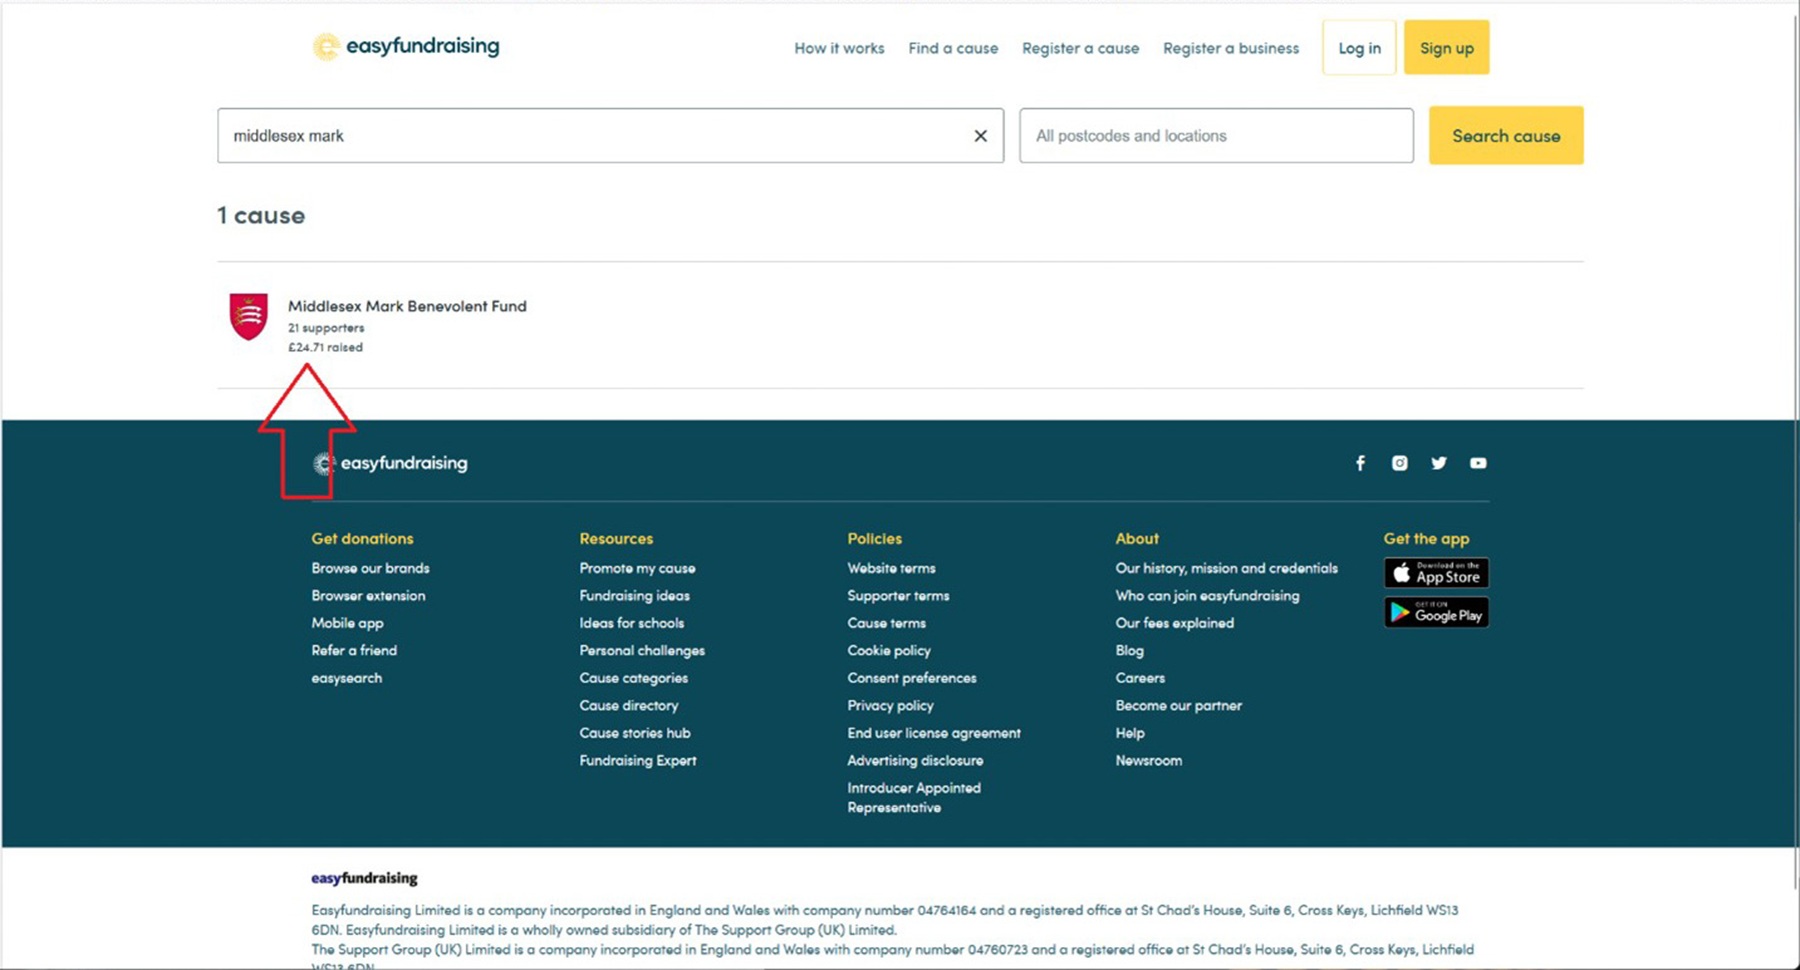Open the Personal challenges link
The image size is (1800, 970).
tap(642, 650)
